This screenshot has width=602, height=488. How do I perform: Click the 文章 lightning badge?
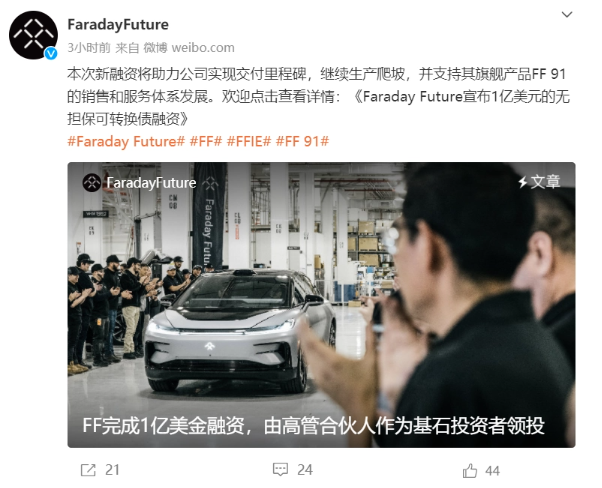[x=539, y=182]
